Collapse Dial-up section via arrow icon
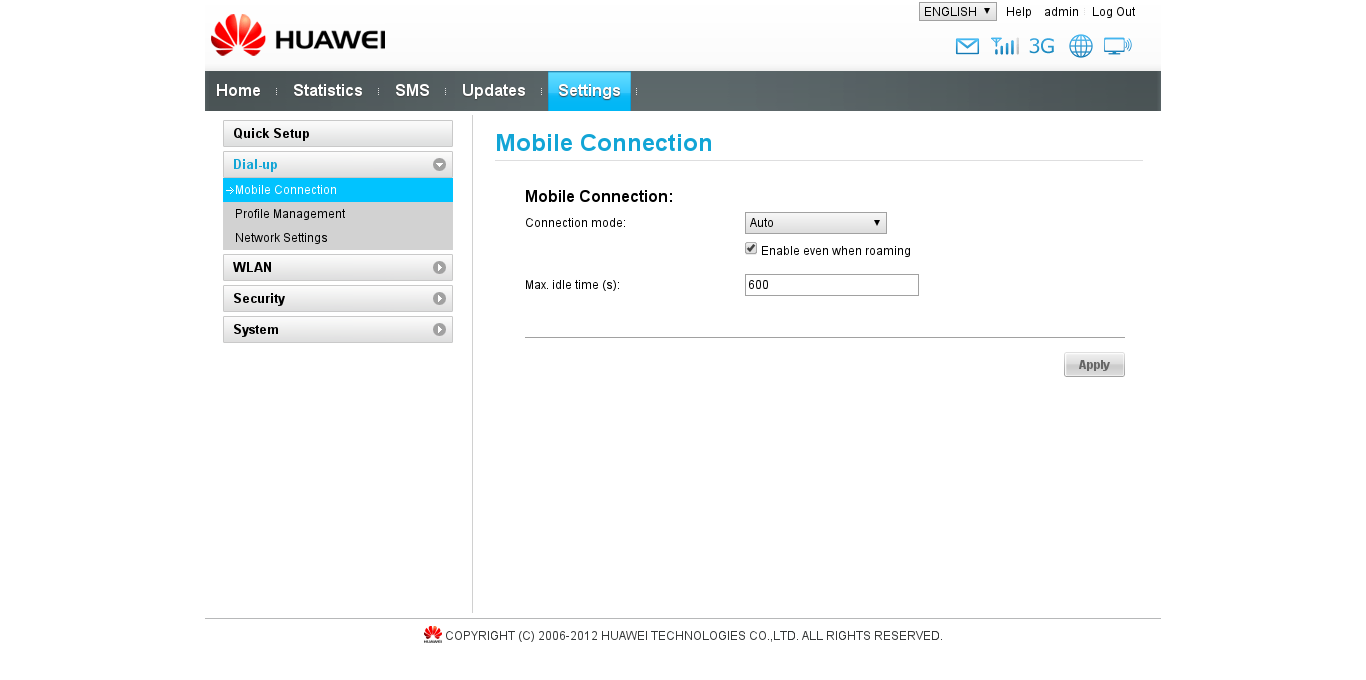 point(439,165)
